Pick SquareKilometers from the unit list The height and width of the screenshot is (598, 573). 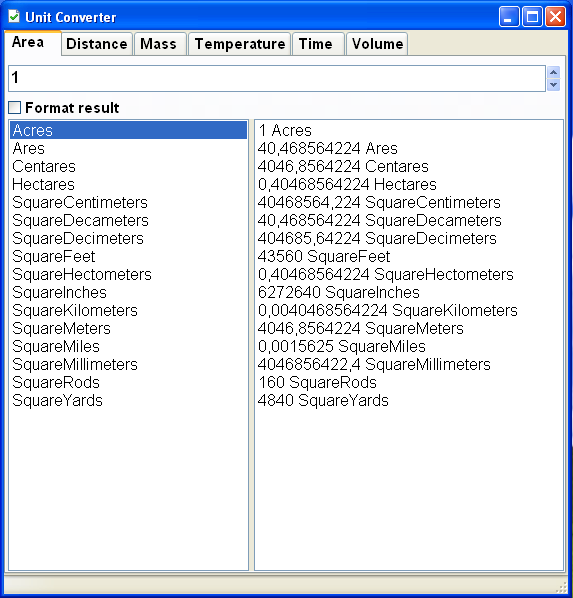[129, 310]
